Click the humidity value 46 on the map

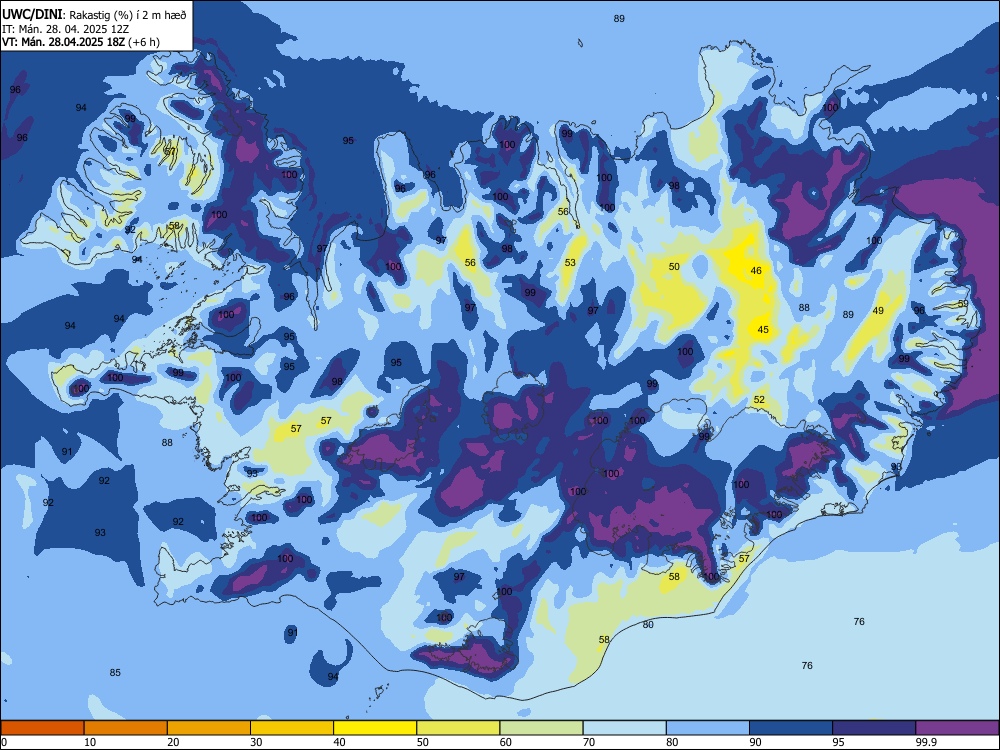click(x=756, y=270)
